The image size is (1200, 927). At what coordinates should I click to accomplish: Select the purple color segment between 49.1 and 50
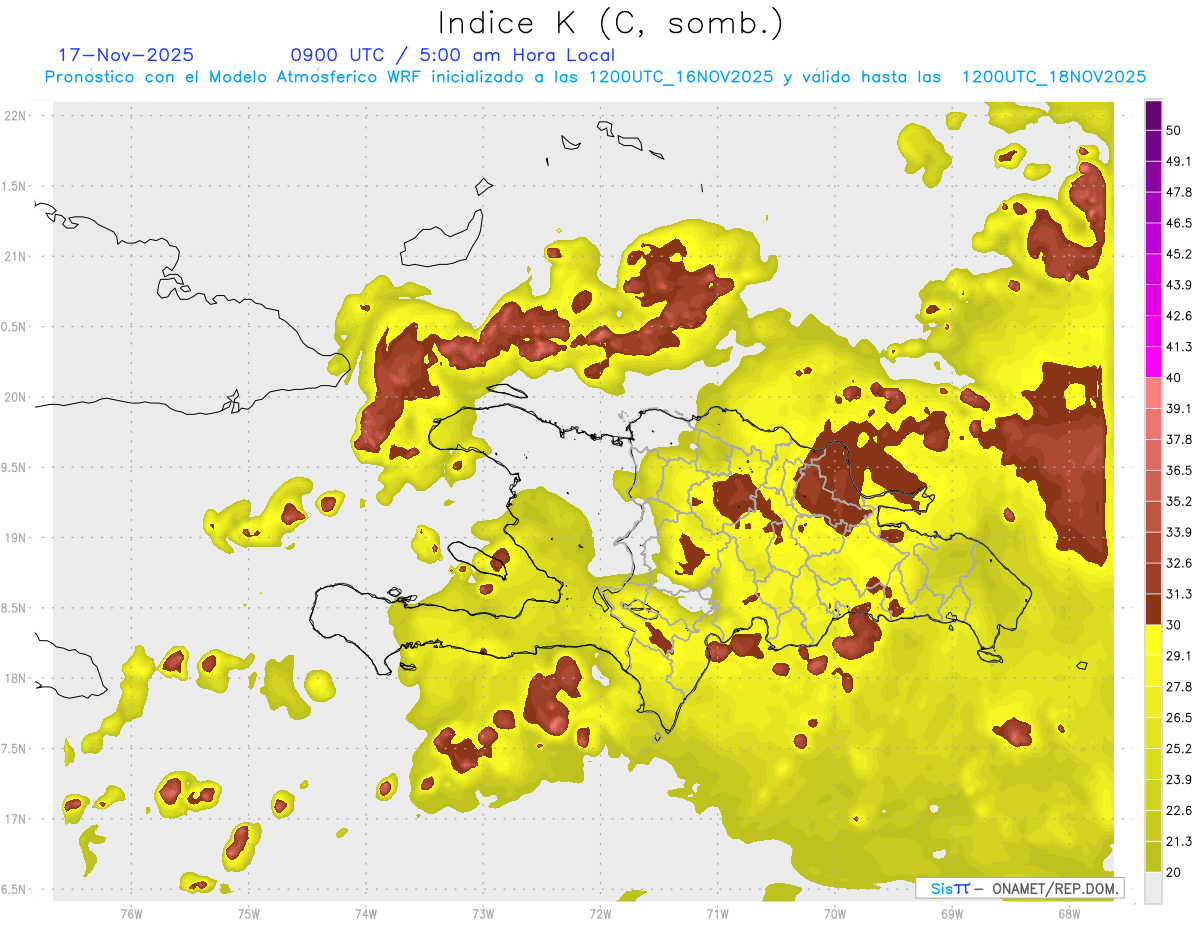(x=1153, y=145)
